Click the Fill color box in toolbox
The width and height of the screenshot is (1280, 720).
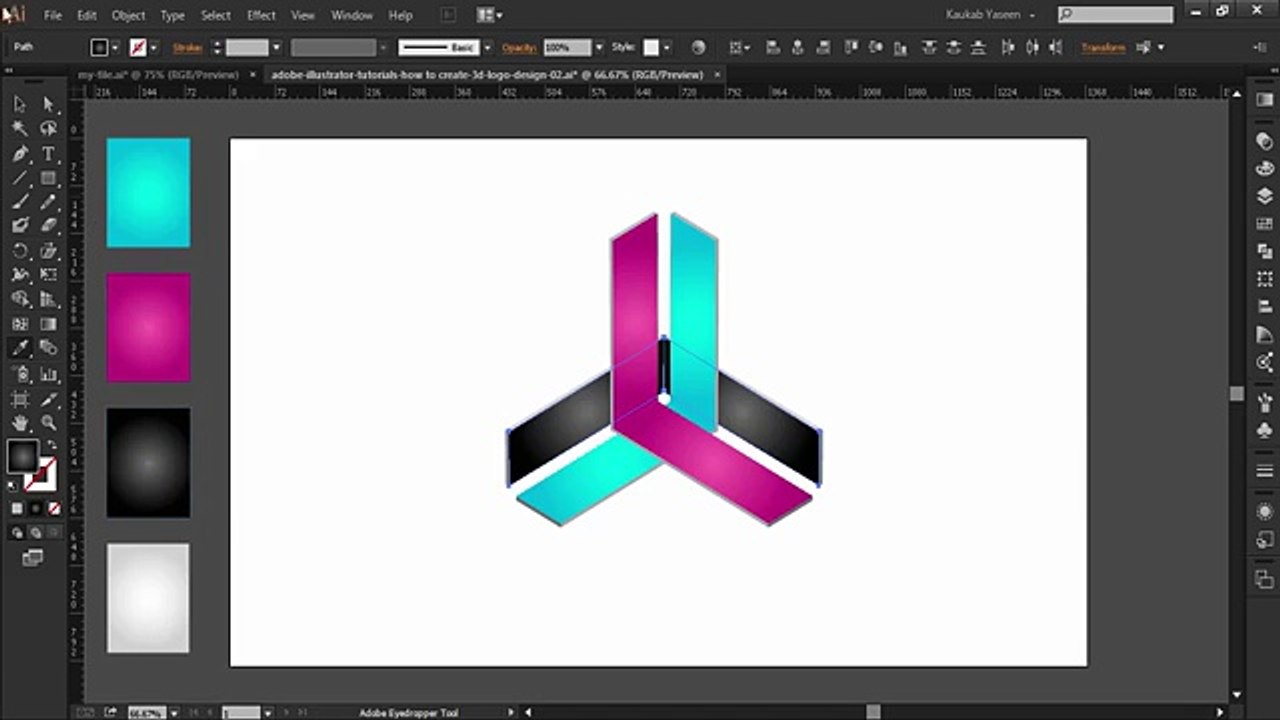click(x=22, y=457)
